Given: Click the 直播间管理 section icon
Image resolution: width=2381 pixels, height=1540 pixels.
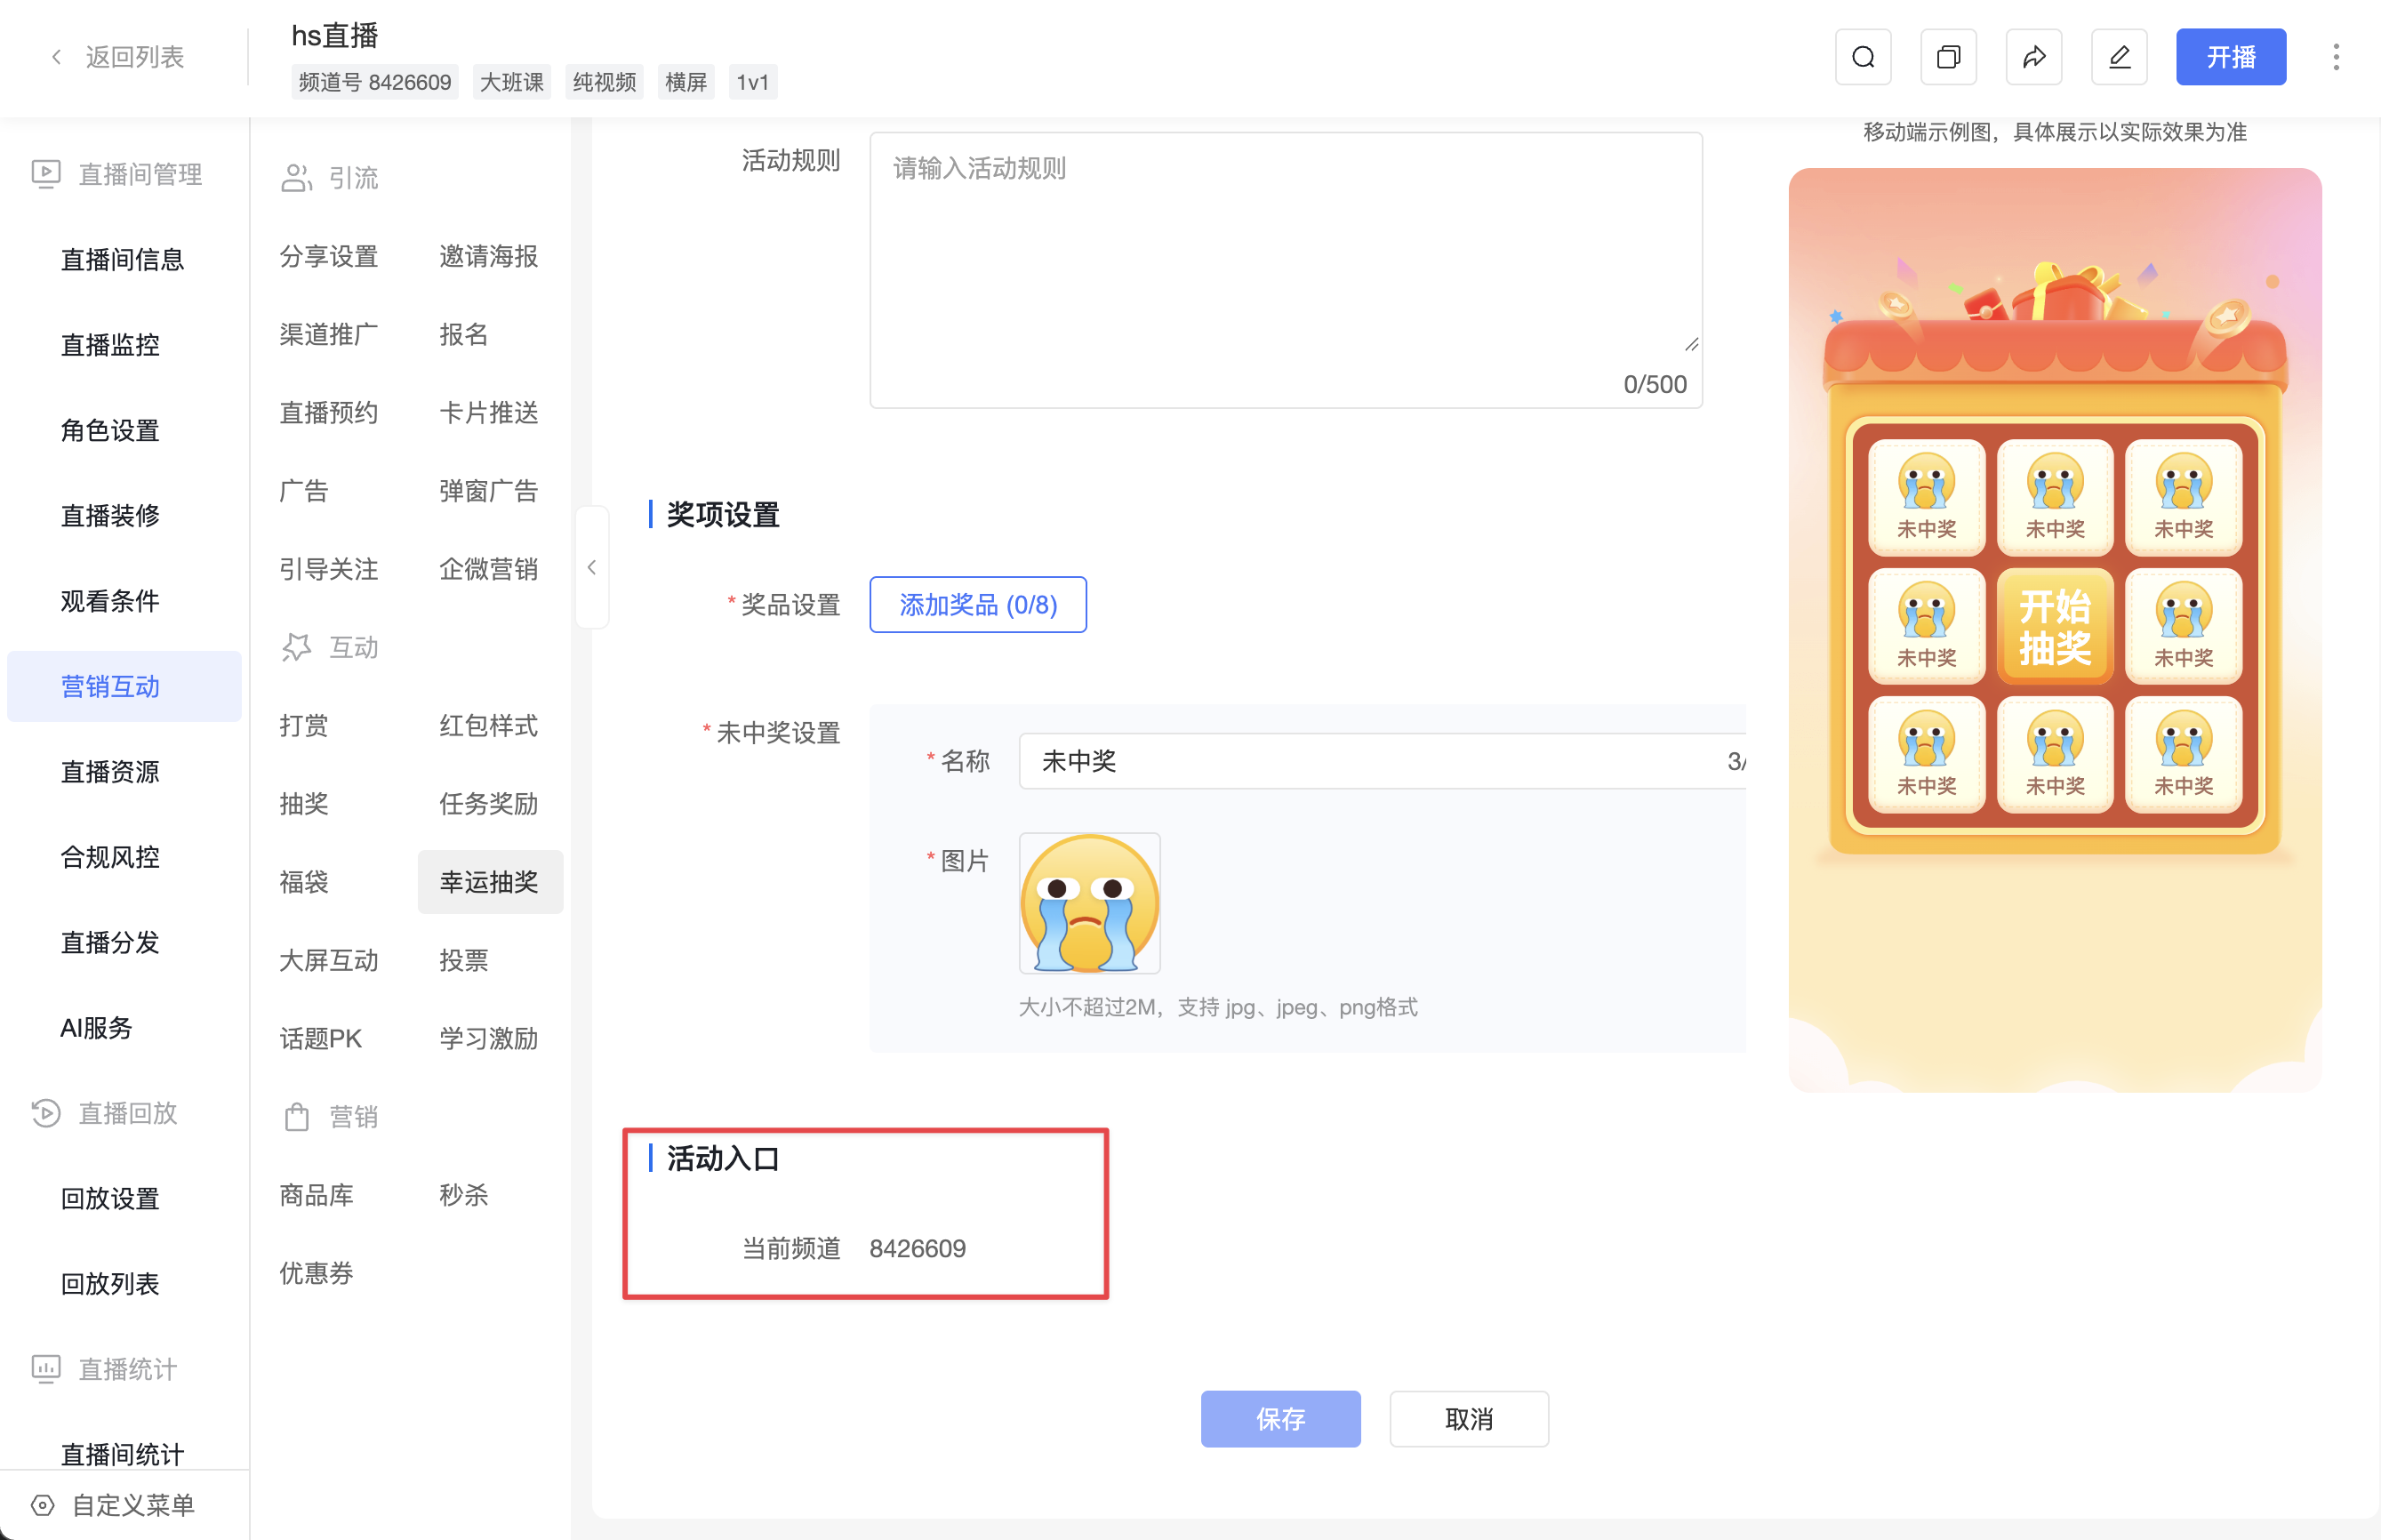Looking at the screenshot, I should pyautogui.click(x=46, y=174).
